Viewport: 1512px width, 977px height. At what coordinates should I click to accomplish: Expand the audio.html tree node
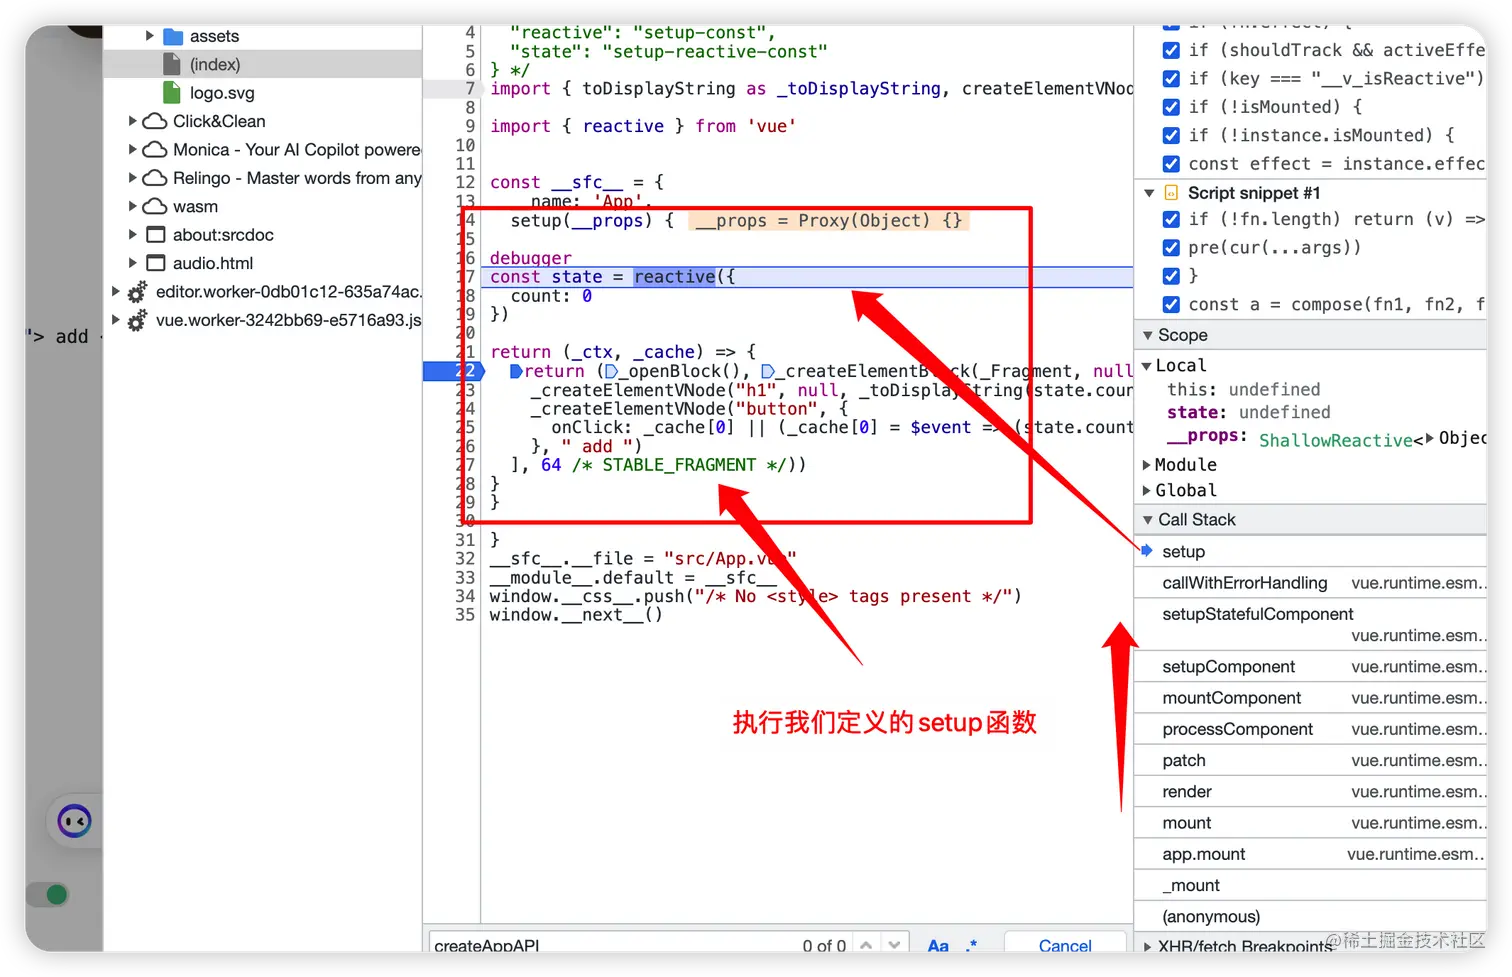click(x=132, y=263)
